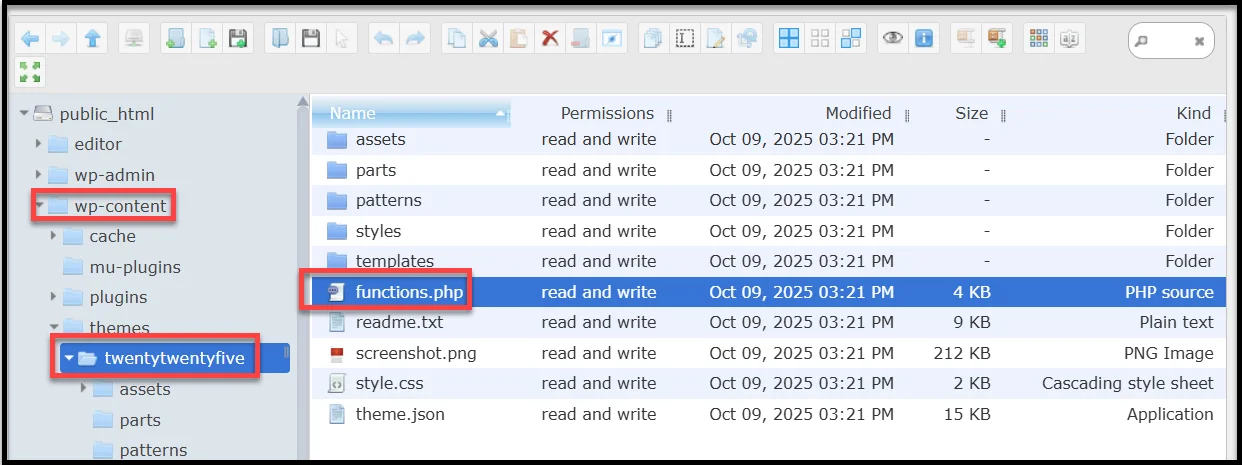Screen dimensions: 1242x465
Task: Click the Create archive icon
Action: coord(997,39)
